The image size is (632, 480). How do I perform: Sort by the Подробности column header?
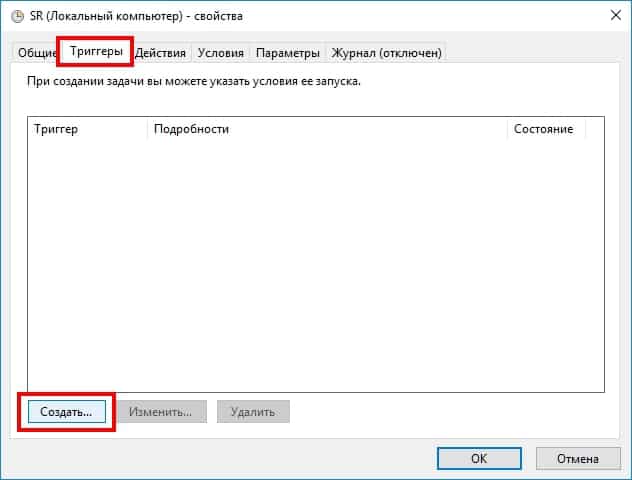coord(327,129)
